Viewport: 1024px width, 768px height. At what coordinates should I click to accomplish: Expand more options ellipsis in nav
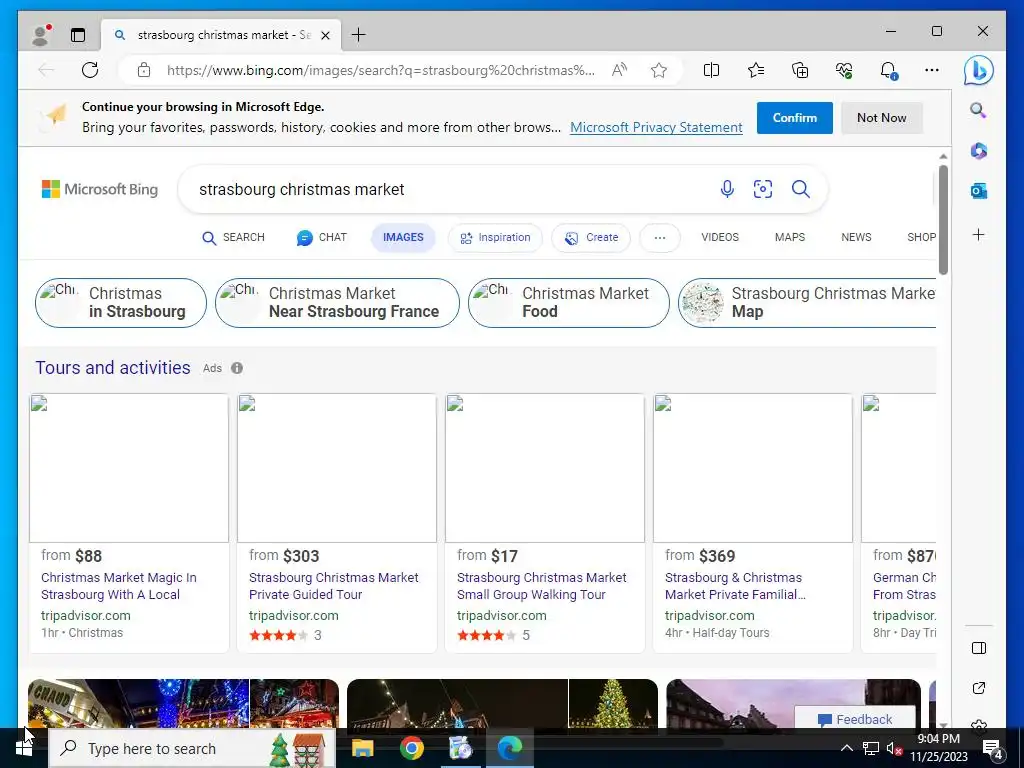click(660, 238)
